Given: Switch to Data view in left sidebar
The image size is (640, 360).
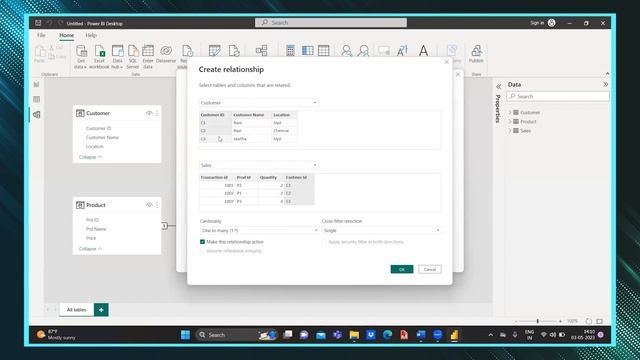Looking at the screenshot, I should [36, 99].
